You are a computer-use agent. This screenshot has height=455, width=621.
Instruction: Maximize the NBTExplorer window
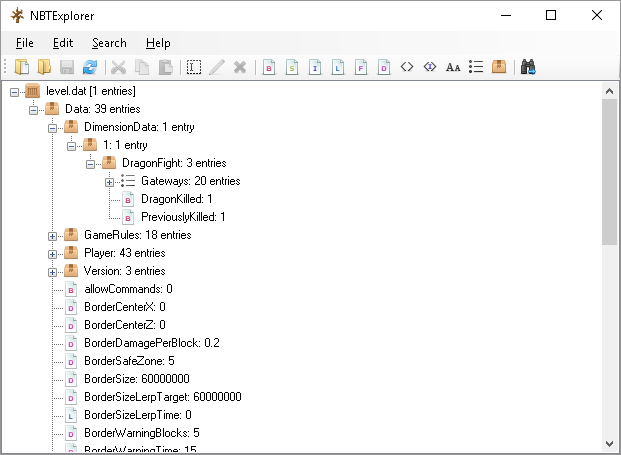click(x=551, y=15)
